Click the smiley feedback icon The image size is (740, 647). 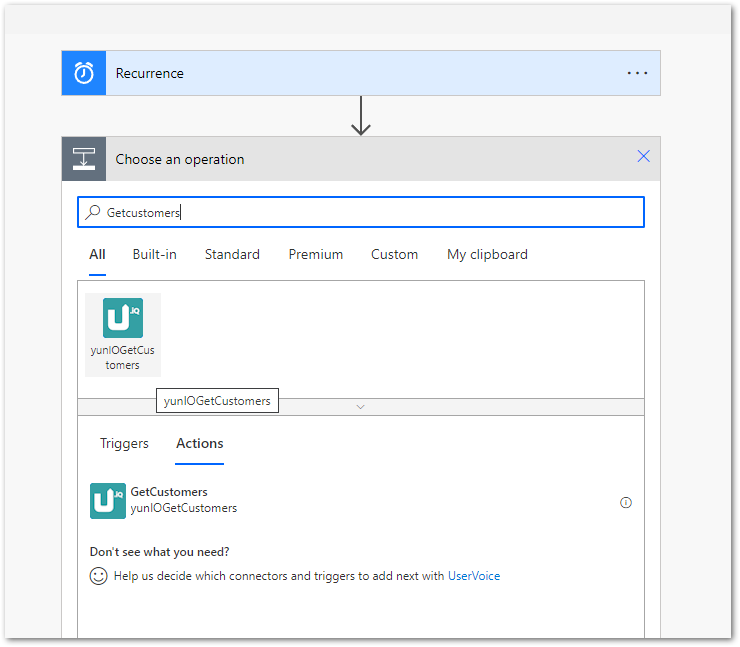(x=99, y=576)
